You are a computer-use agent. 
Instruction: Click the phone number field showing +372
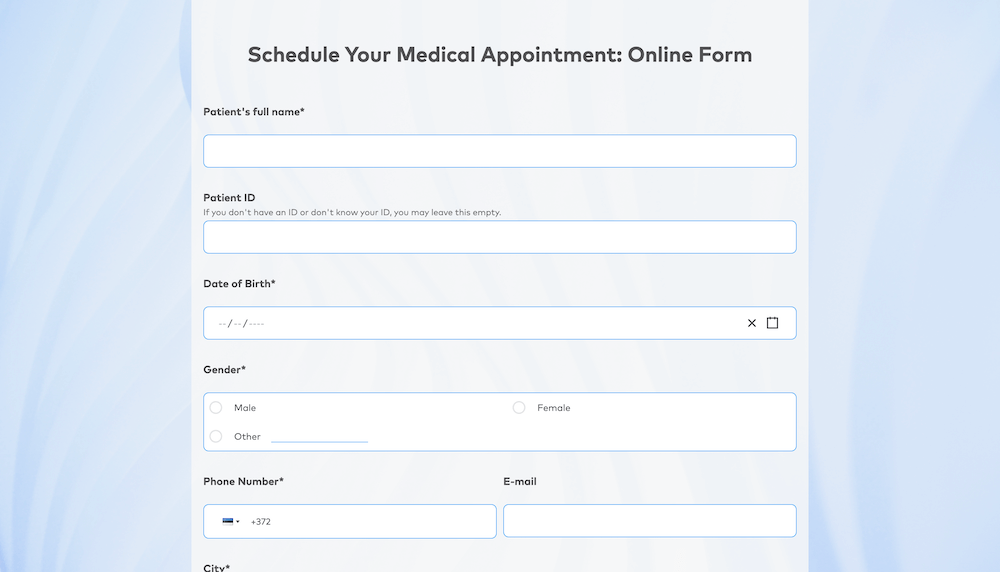pyautogui.click(x=370, y=521)
